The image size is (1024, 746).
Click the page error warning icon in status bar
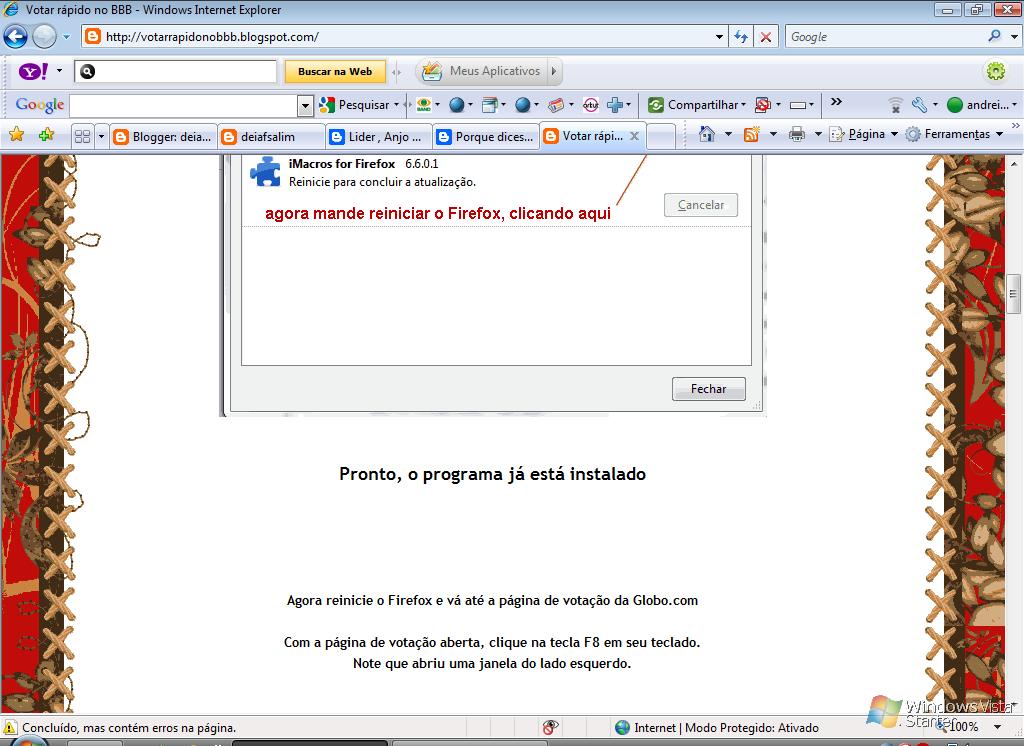tap(10, 728)
